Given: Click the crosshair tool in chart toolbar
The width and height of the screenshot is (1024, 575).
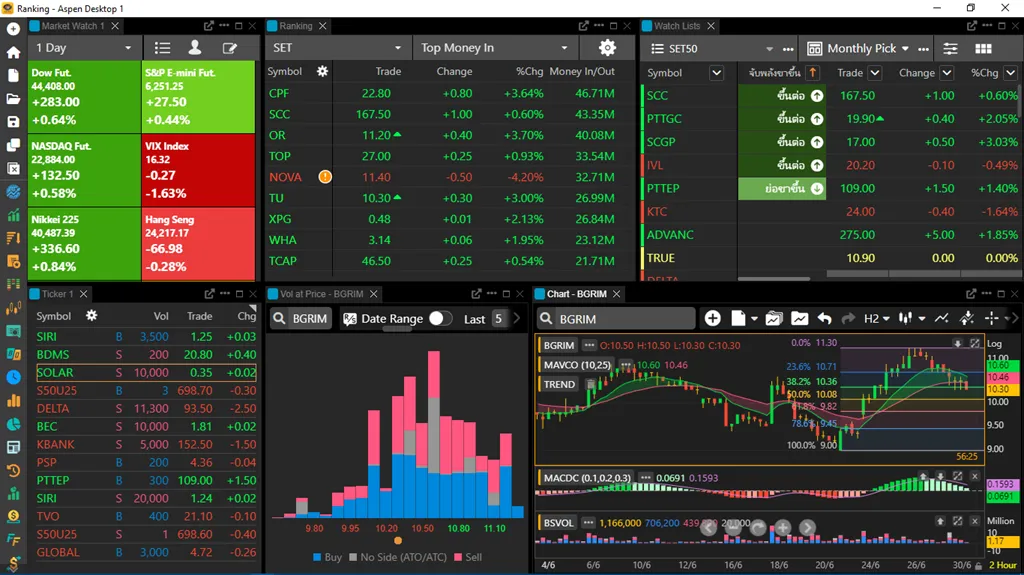Looking at the screenshot, I should pyautogui.click(x=991, y=318).
